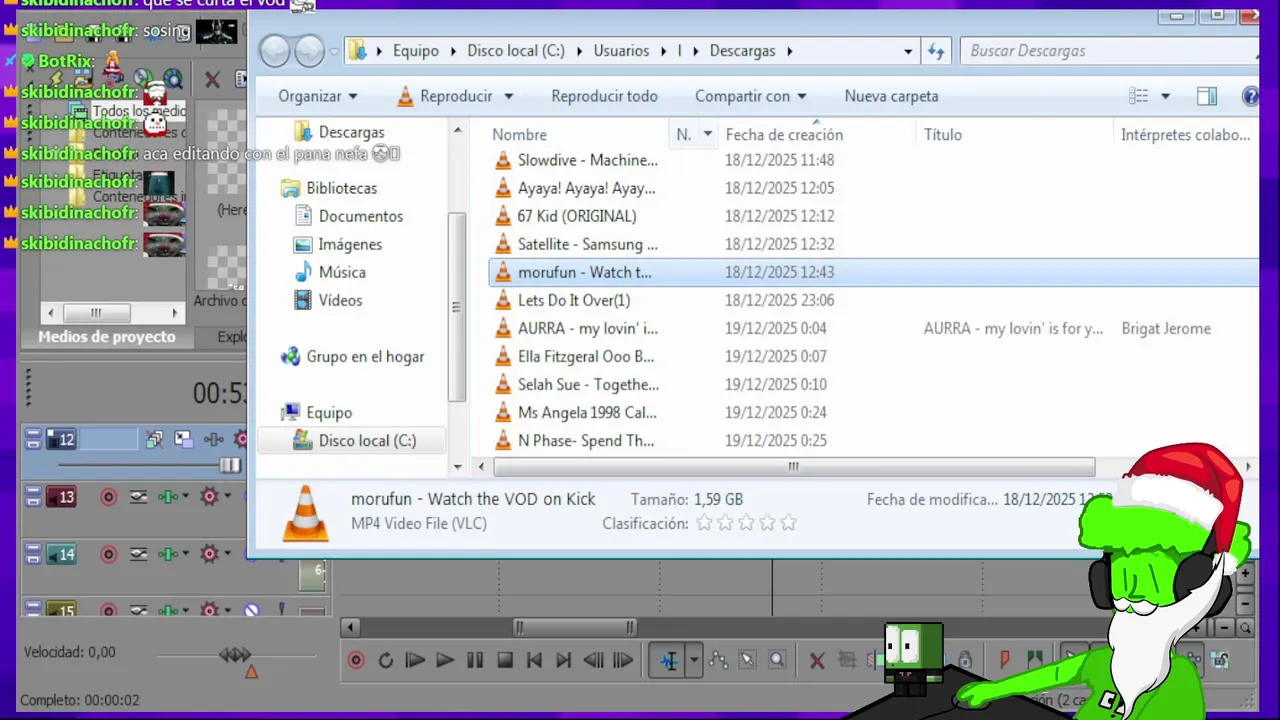Click the Record button in Vegas transport
Screen dimensions: 1280x720
tap(356, 660)
